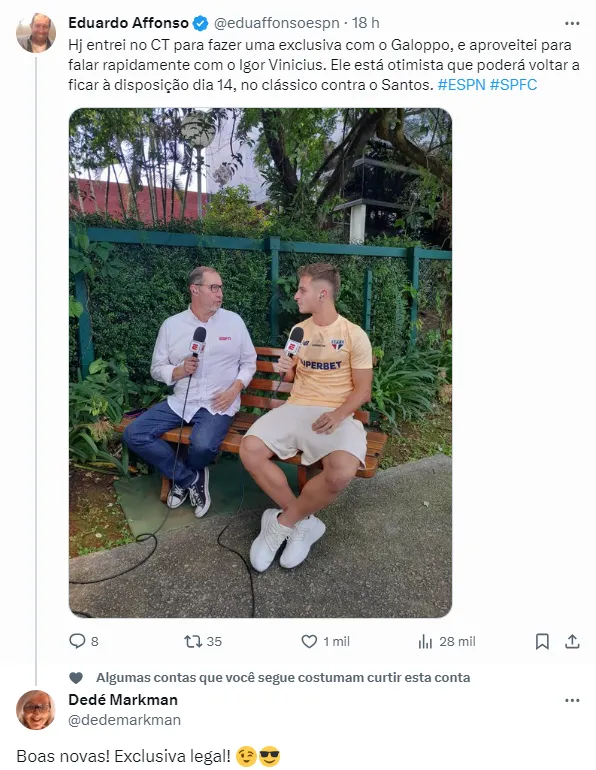Viewport: 596px width, 770px height.
Task: Open the Eduardo Affonso display name
Action: (x=128, y=23)
